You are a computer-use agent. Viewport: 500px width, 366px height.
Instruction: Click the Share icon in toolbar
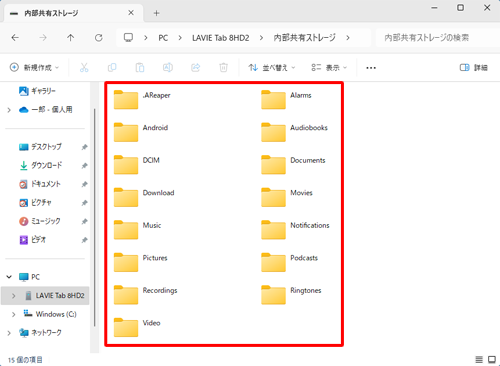click(x=196, y=68)
